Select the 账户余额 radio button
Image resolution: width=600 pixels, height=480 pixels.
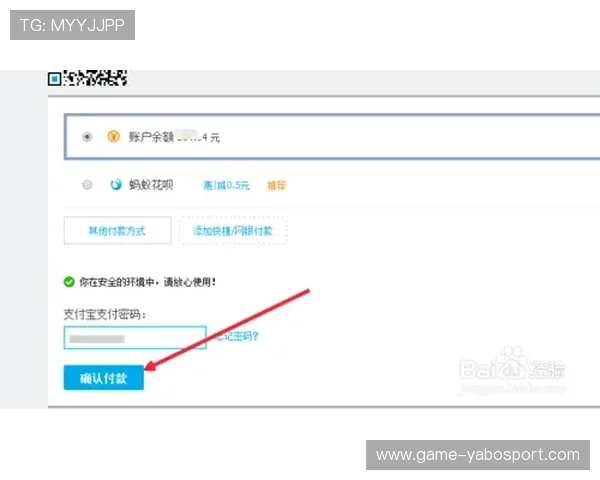pos(87,137)
